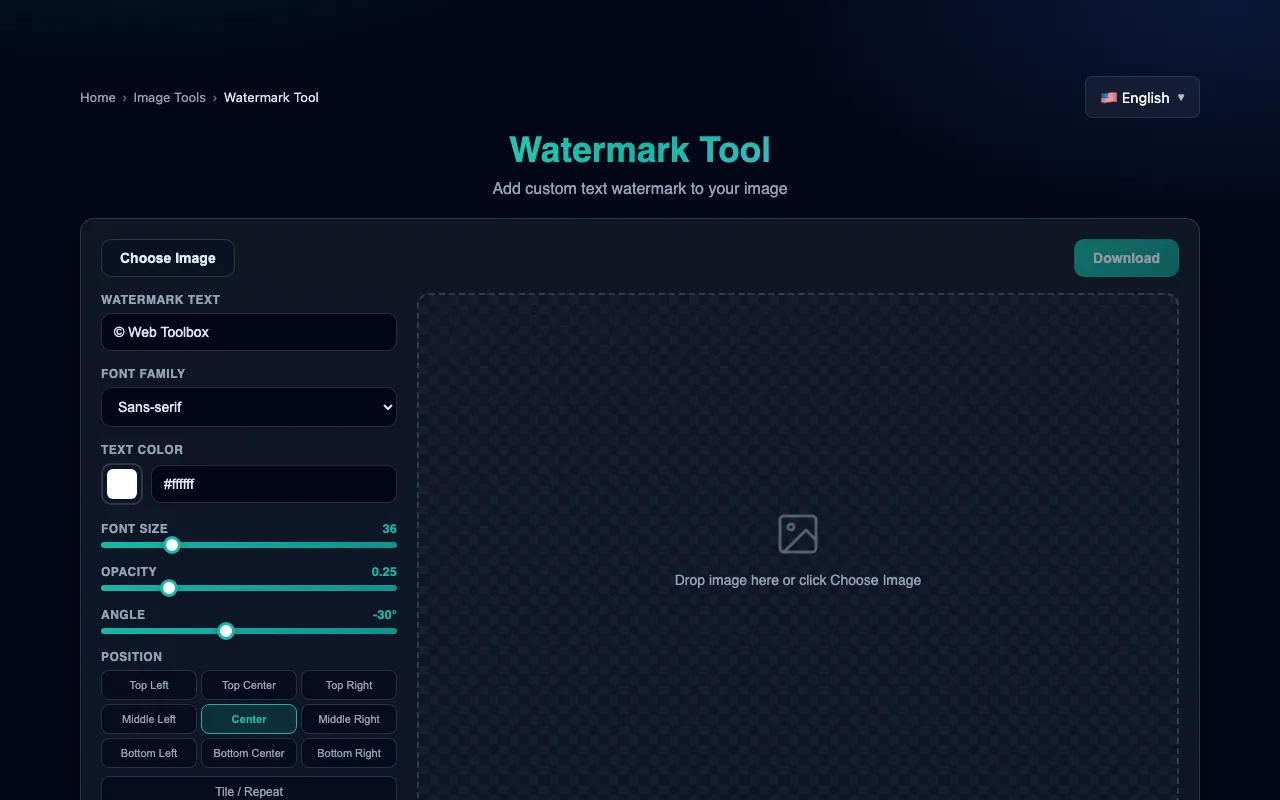Select Top Right position
This screenshot has height=800, width=1280.
(x=349, y=685)
